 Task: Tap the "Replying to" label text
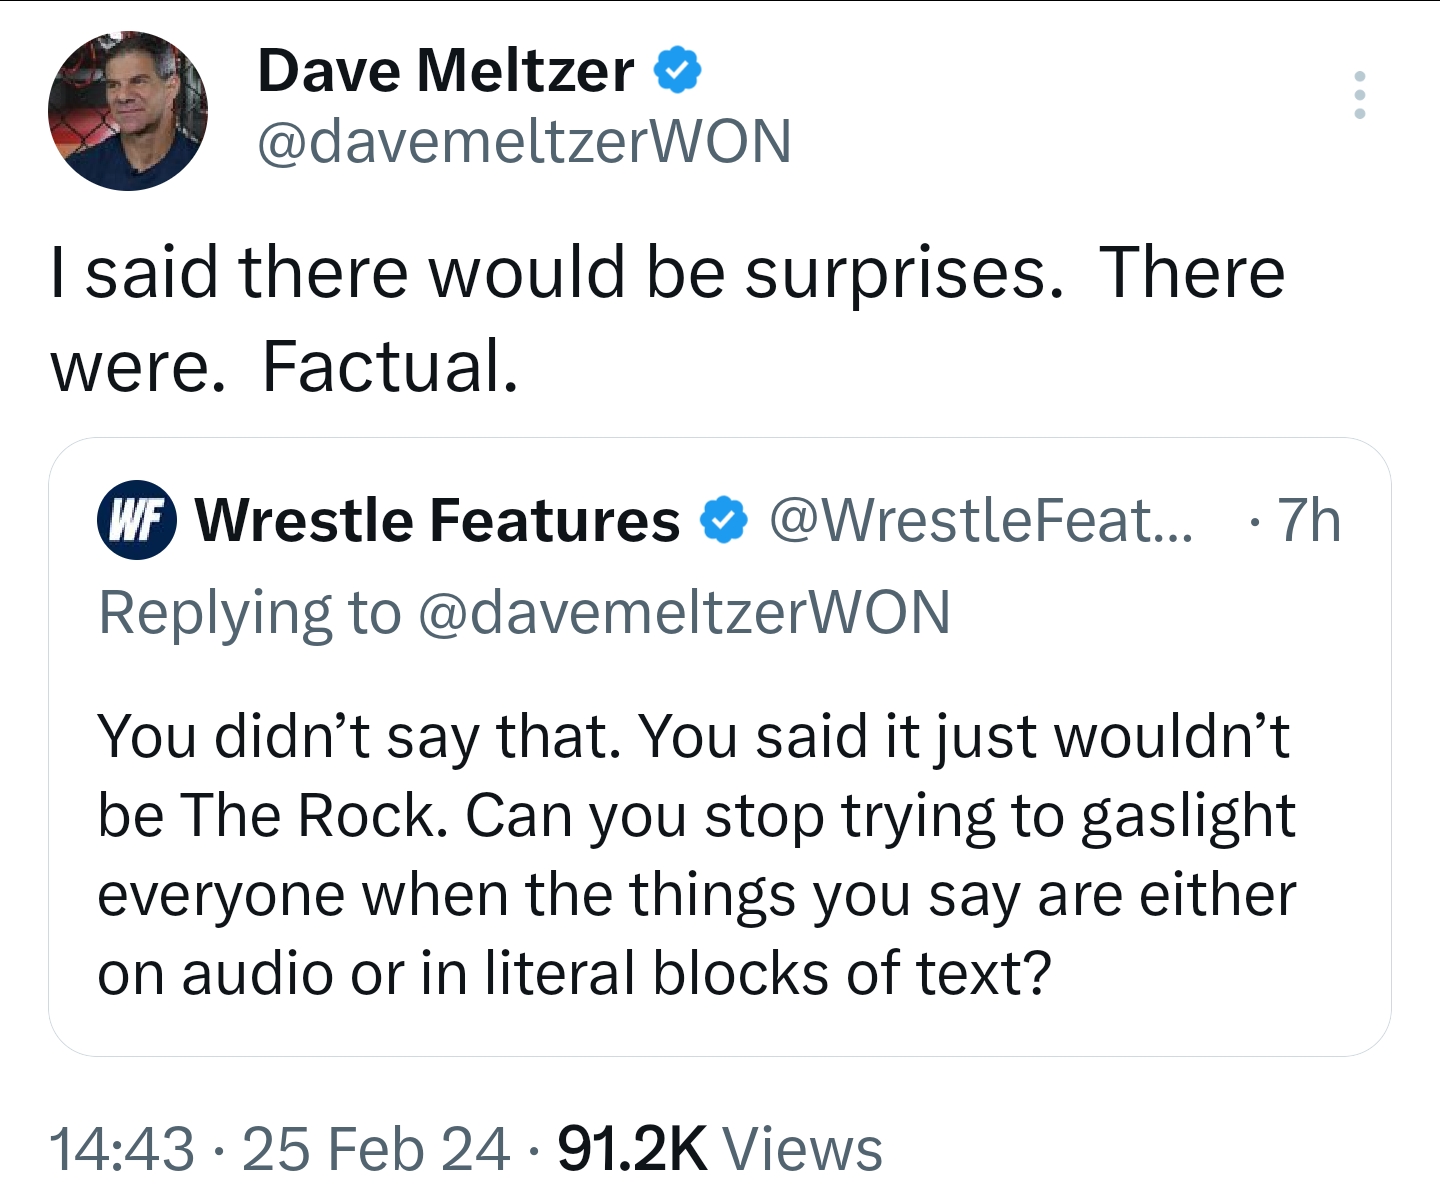click(x=249, y=612)
